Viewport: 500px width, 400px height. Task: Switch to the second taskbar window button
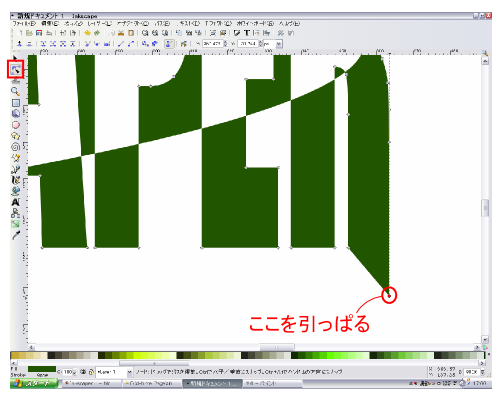pos(151,383)
